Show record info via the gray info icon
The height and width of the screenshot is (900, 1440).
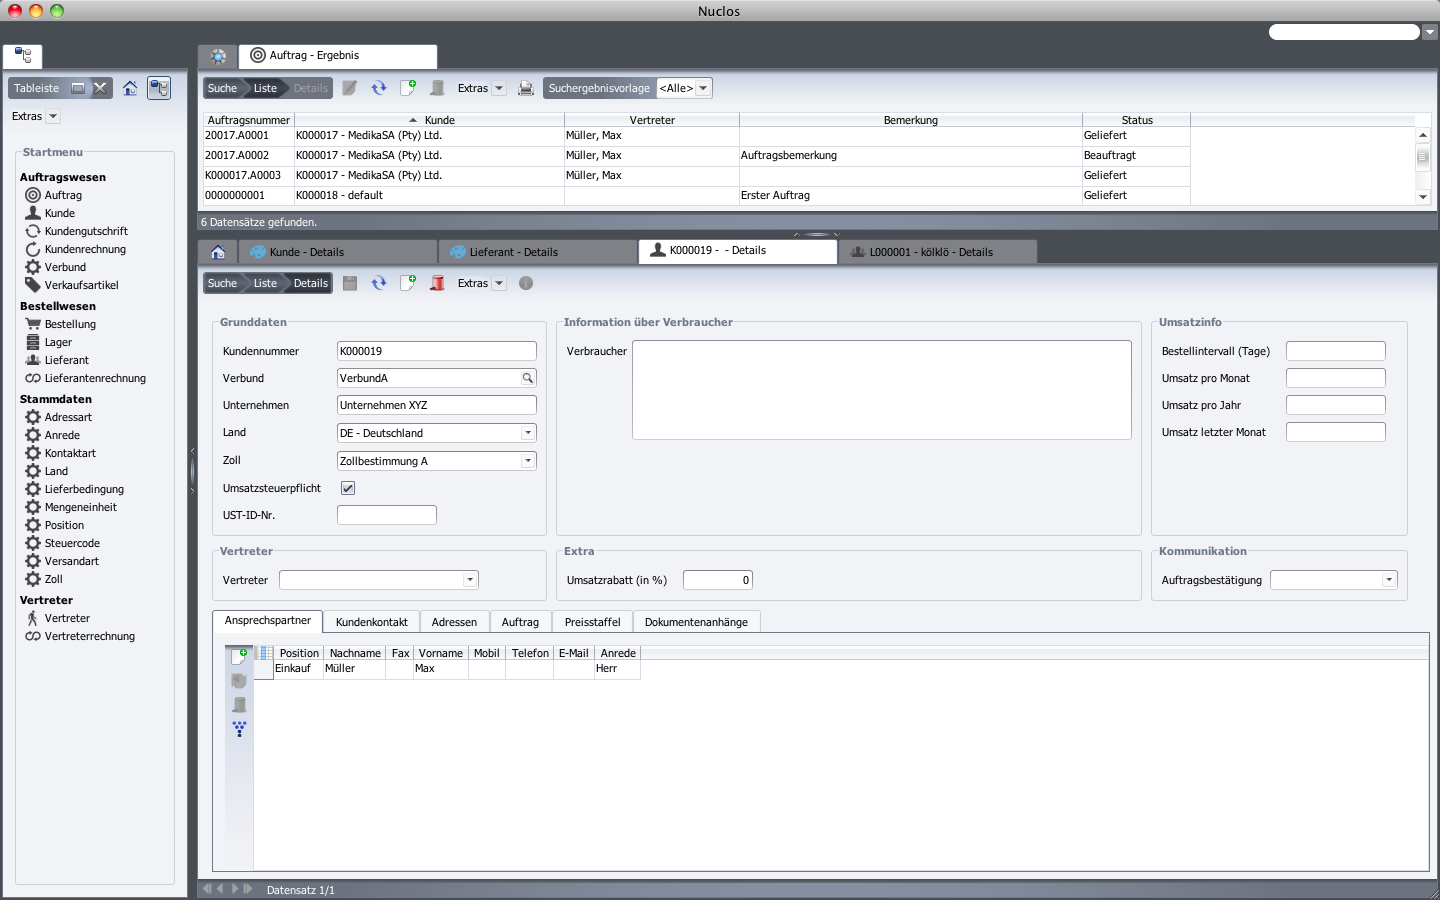tap(526, 283)
